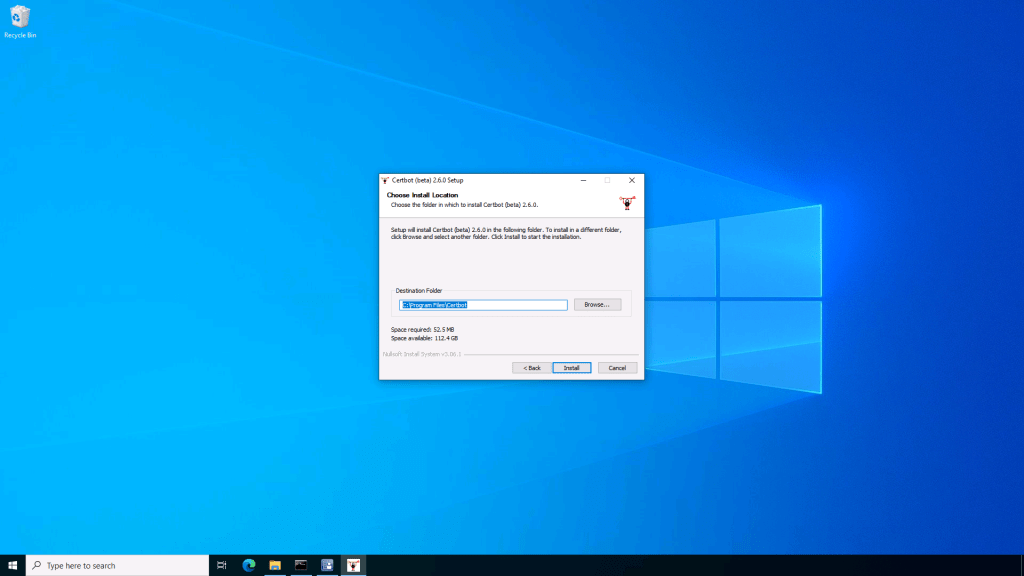Click the Certbot logo in the installer header
Viewport: 1024px width, 576px height.
click(x=627, y=202)
